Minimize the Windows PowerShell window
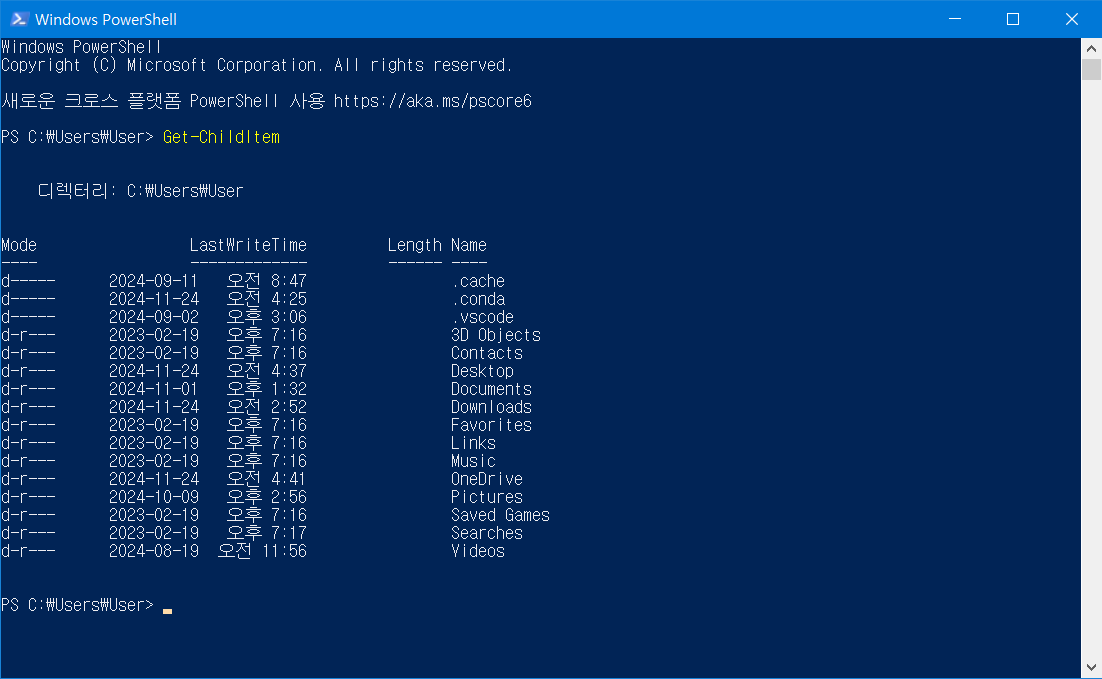Image resolution: width=1102 pixels, height=679 pixels. (954, 19)
